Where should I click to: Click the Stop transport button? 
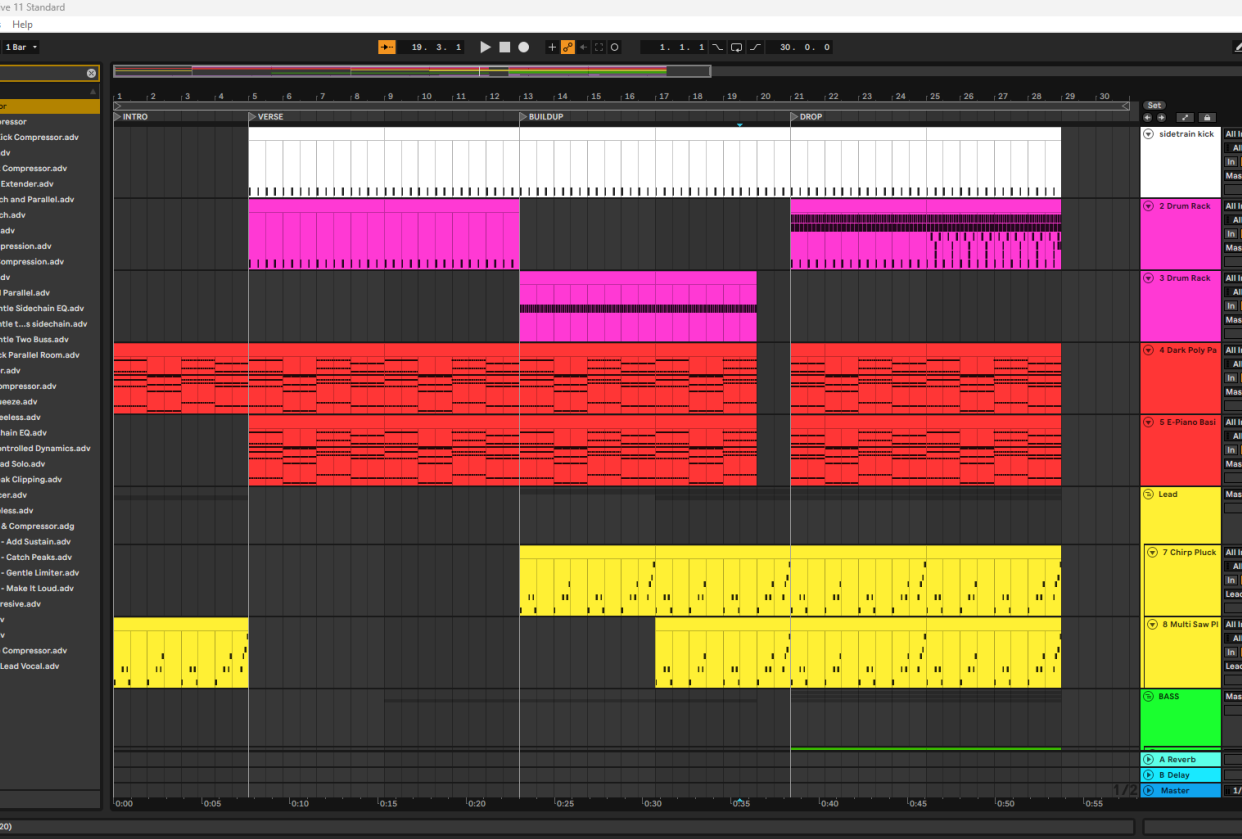[505, 47]
